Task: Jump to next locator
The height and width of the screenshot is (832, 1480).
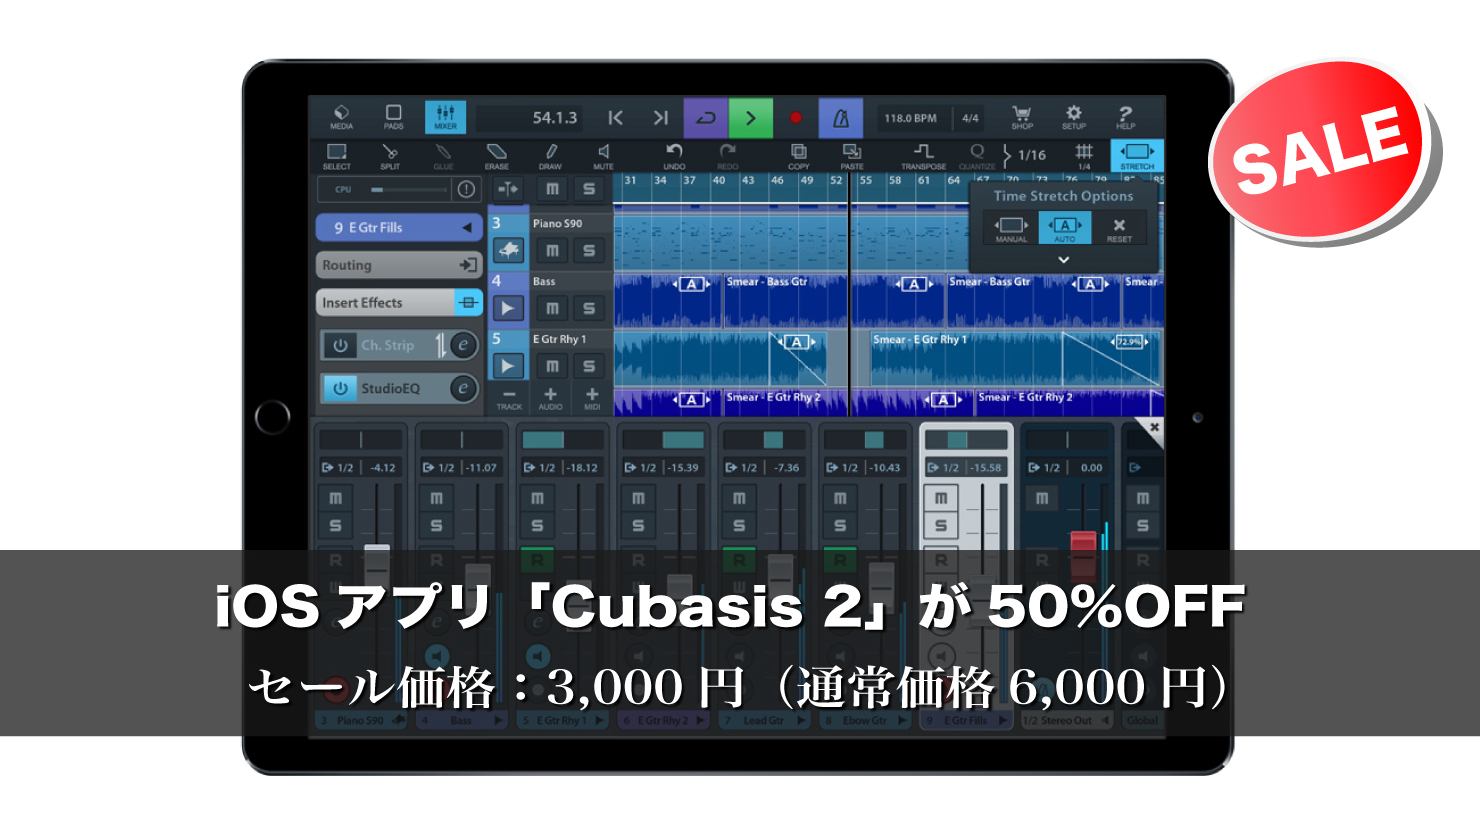Action: 660,118
